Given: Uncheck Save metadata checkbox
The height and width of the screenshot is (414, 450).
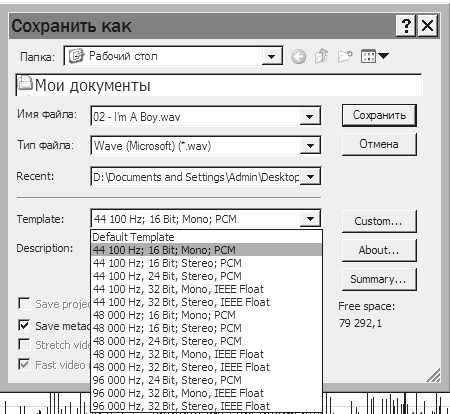Looking at the screenshot, I should 24,326.
